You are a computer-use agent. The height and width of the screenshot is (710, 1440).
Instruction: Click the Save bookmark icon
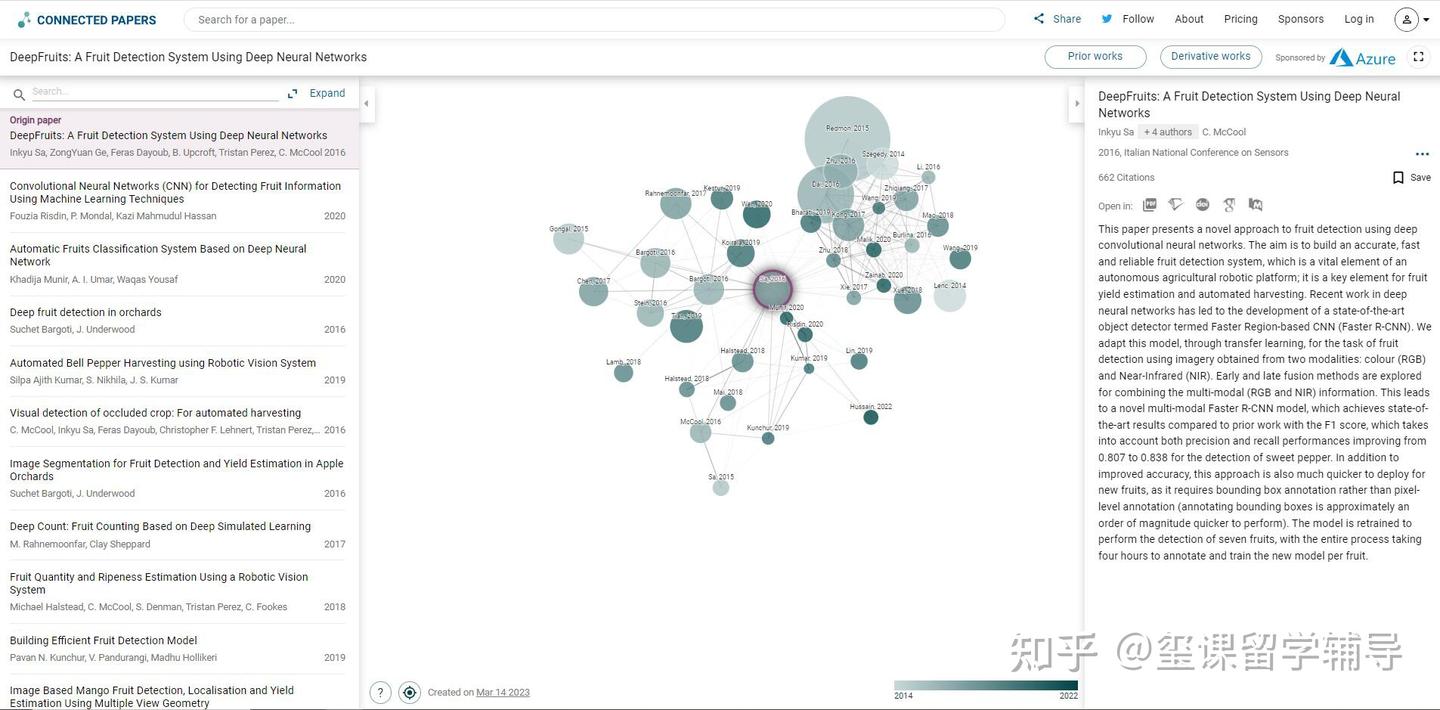1398,177
